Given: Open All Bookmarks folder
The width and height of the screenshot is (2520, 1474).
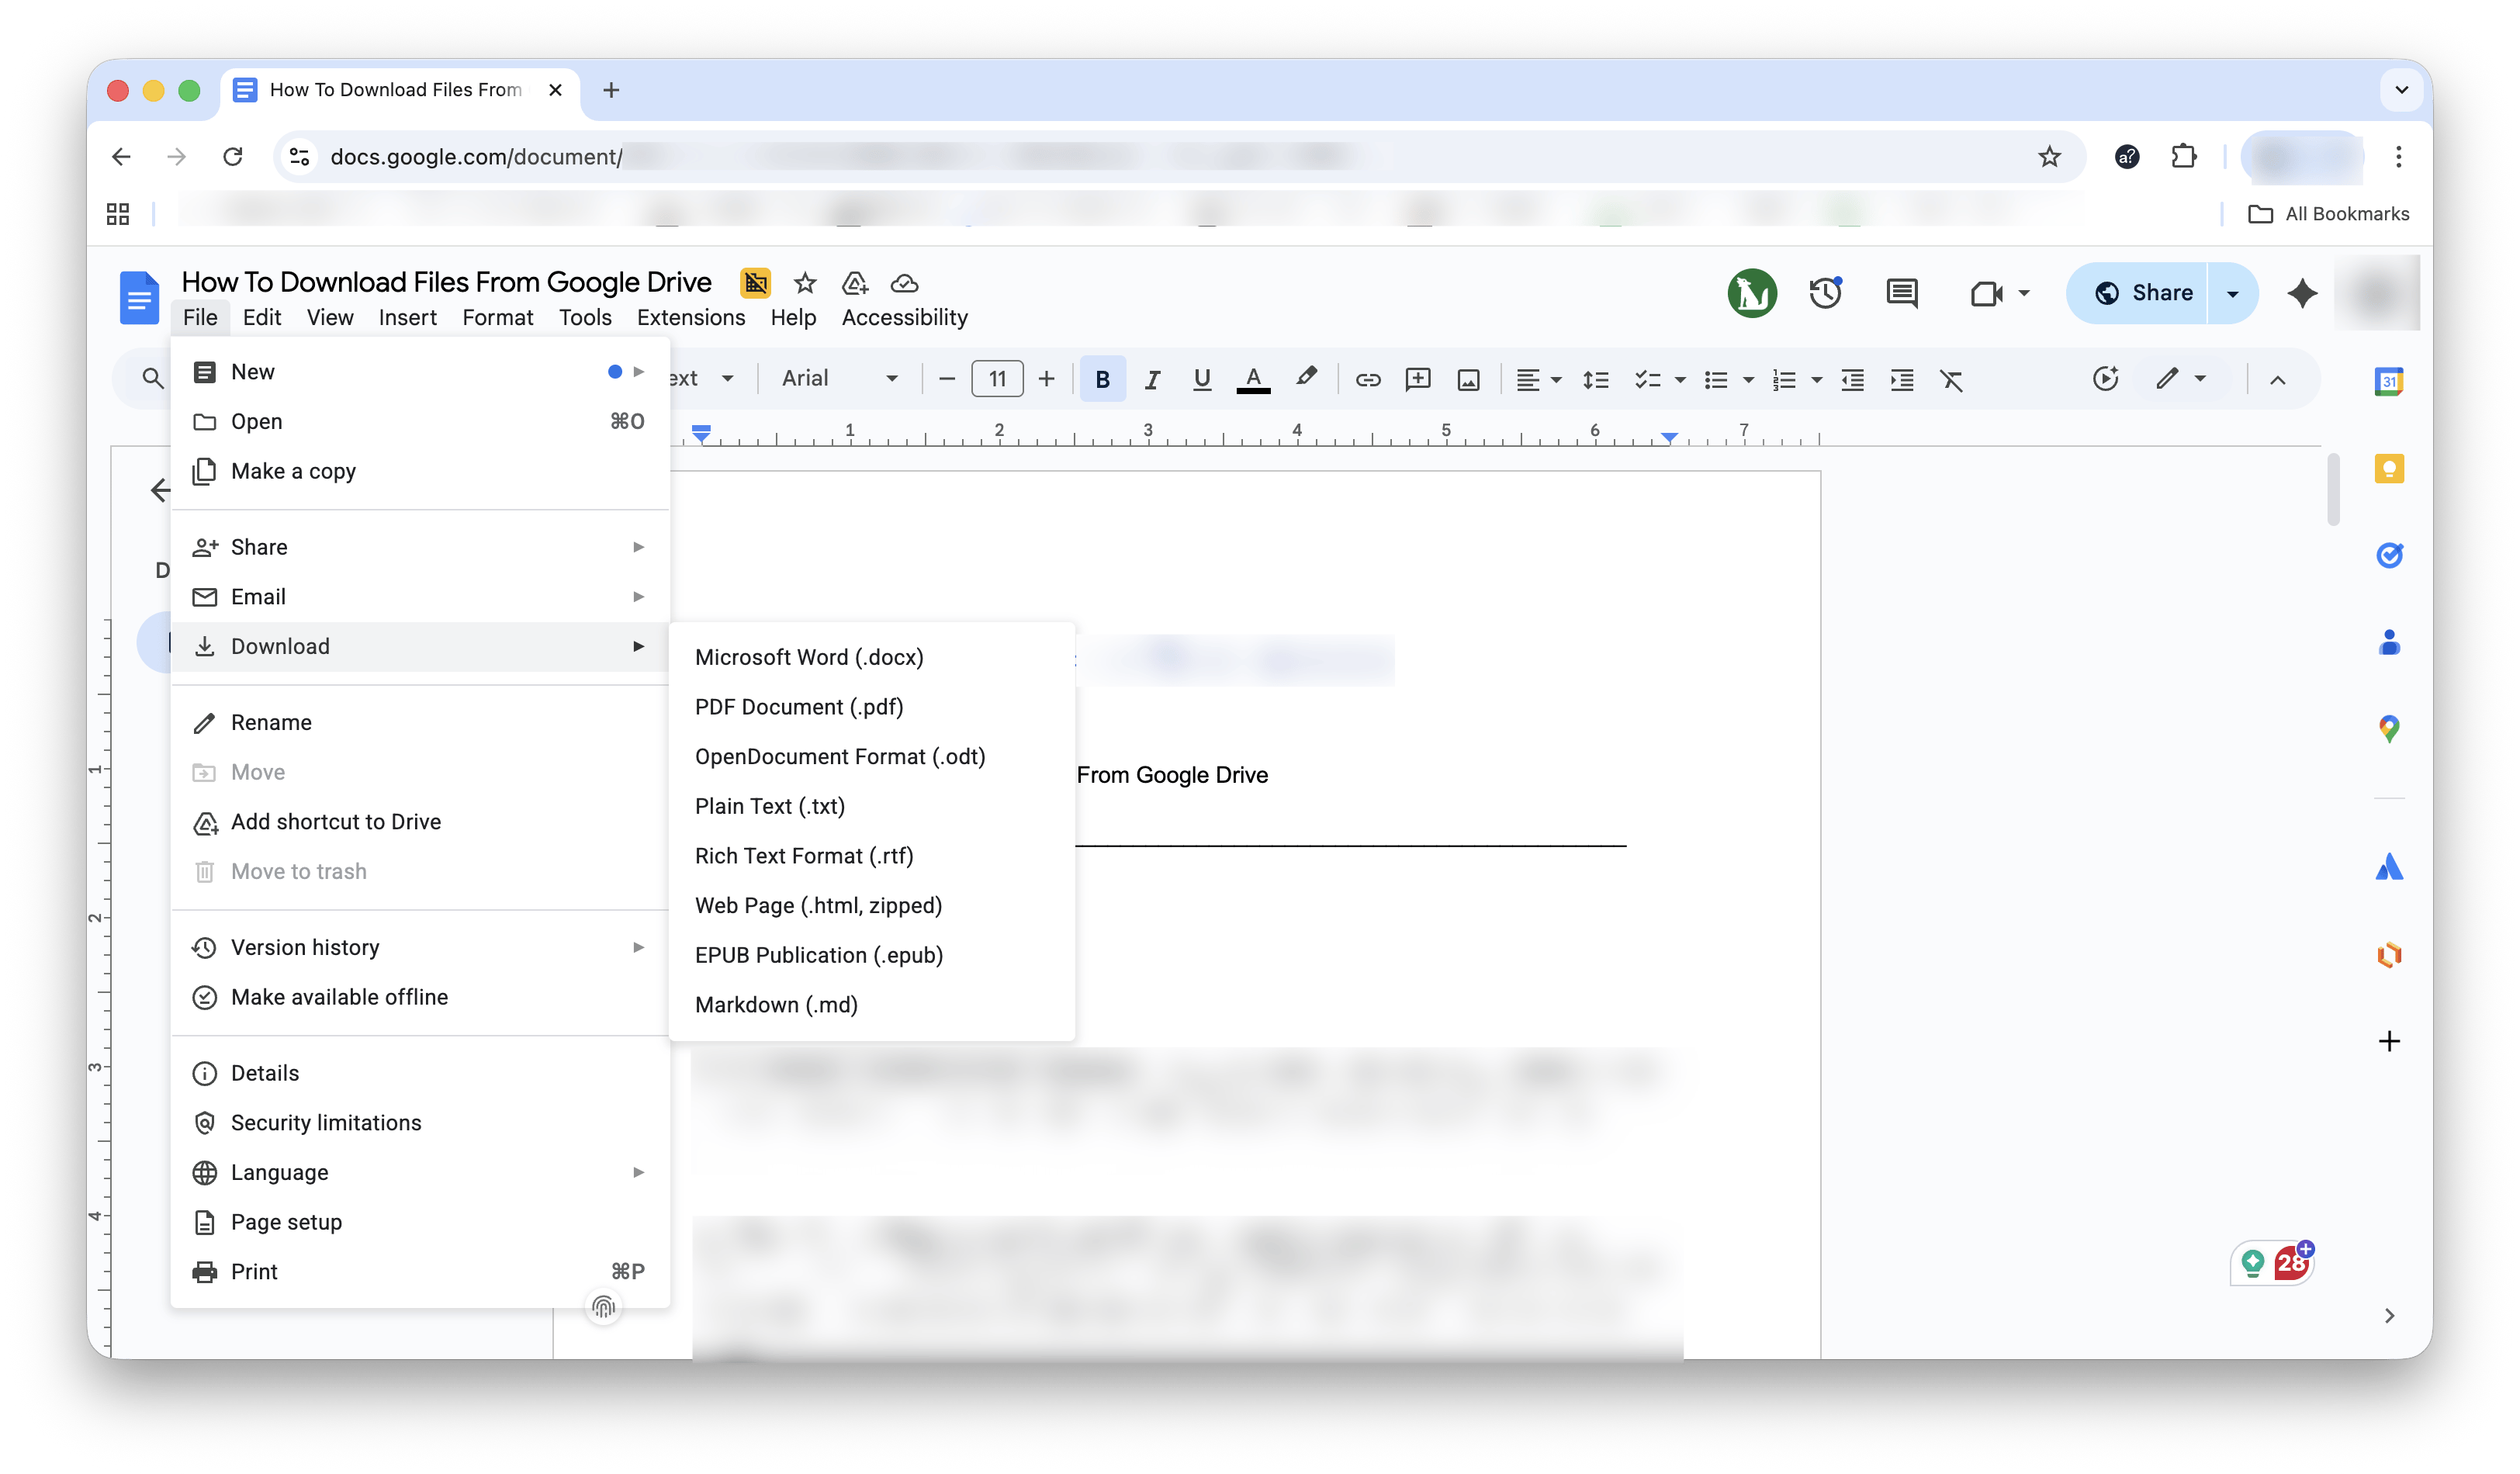Looking at the screenshot, I should [x=2329, y=214].
